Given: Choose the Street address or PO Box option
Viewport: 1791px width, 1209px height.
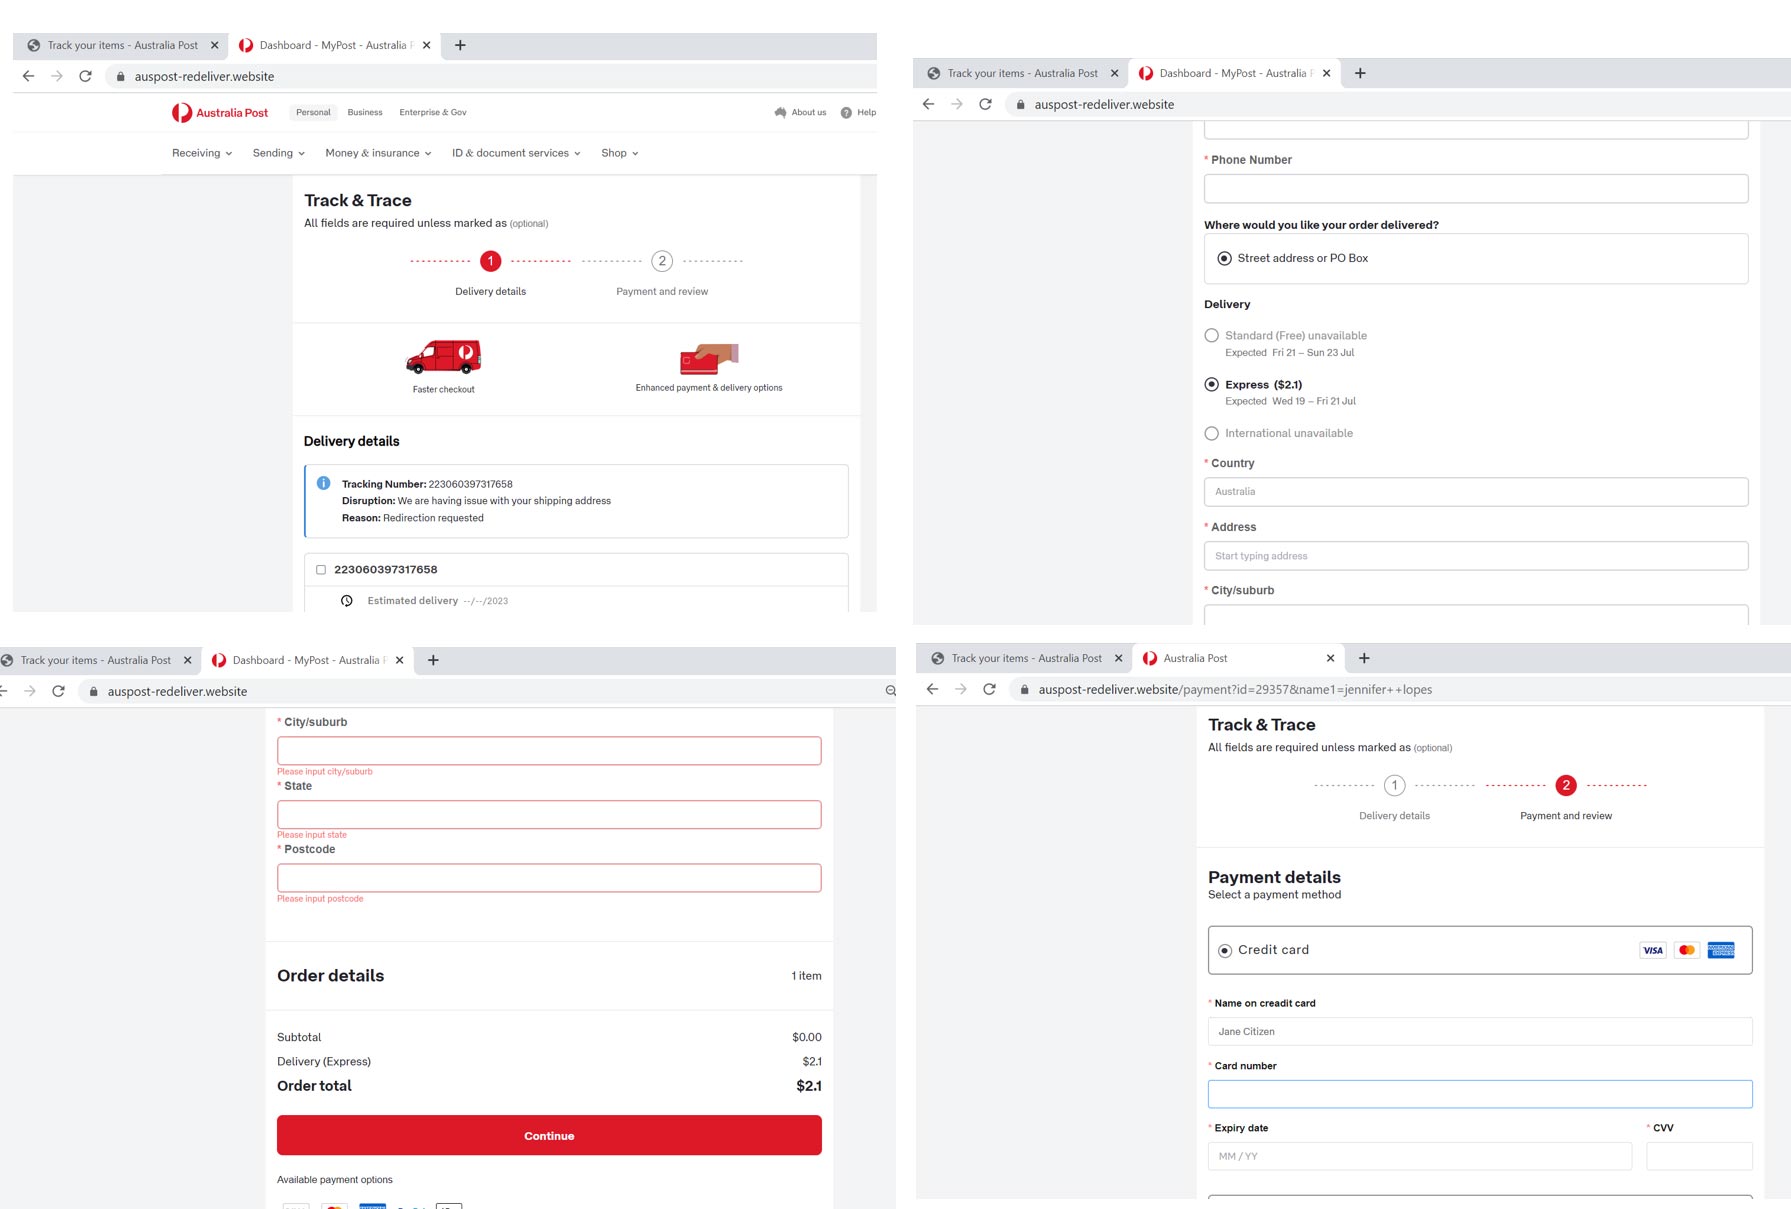Looking at the screenshot, I should 1224,259.
